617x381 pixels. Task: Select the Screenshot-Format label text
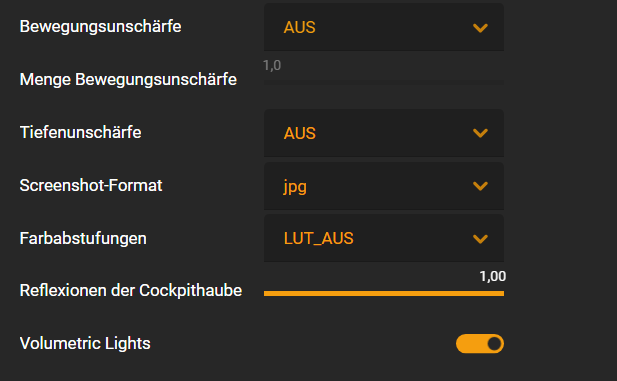pyautogui.click(x=91, y=185)
